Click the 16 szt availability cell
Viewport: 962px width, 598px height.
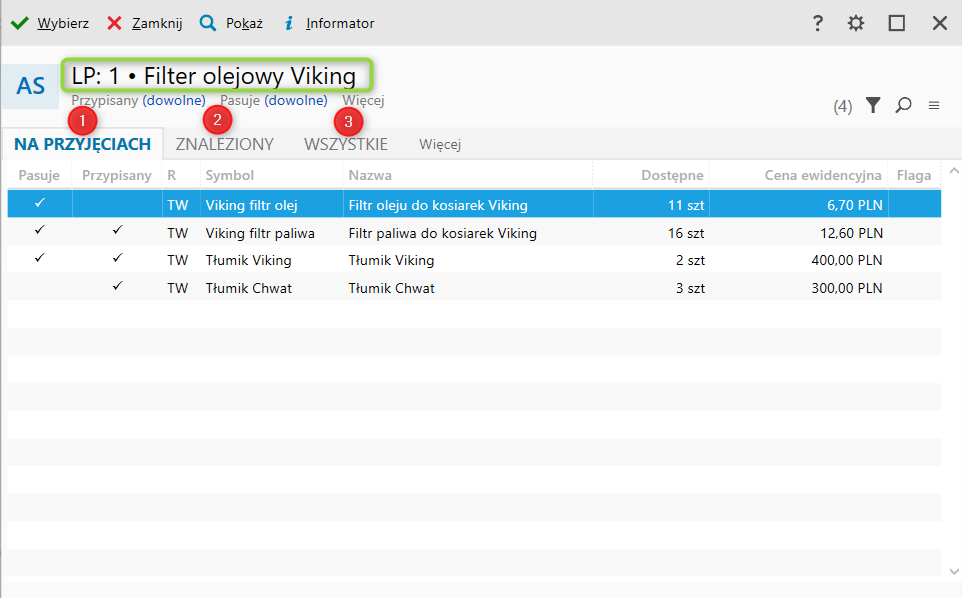click(x=687, y=233)
